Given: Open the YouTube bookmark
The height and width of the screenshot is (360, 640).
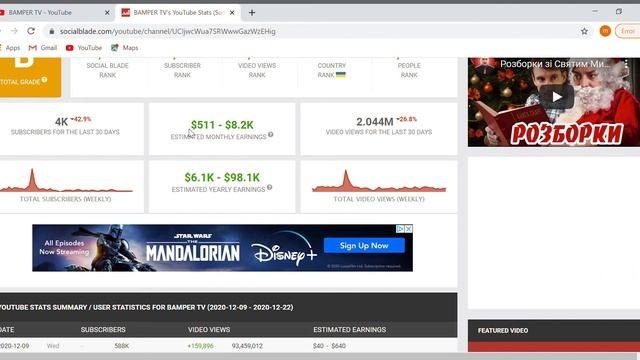Looking at the screenshot, I should 84,48.
